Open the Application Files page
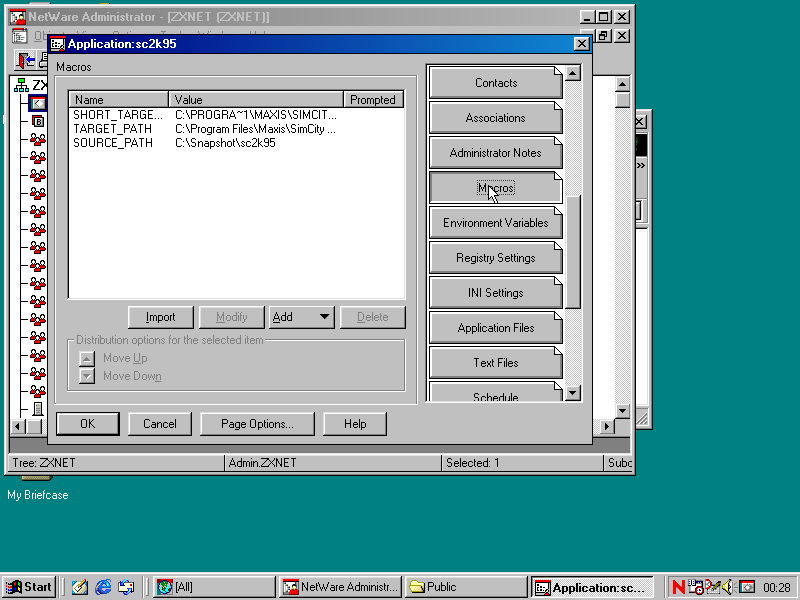The image size is (800, 600). pyautogui.click(x=495, y=328)
